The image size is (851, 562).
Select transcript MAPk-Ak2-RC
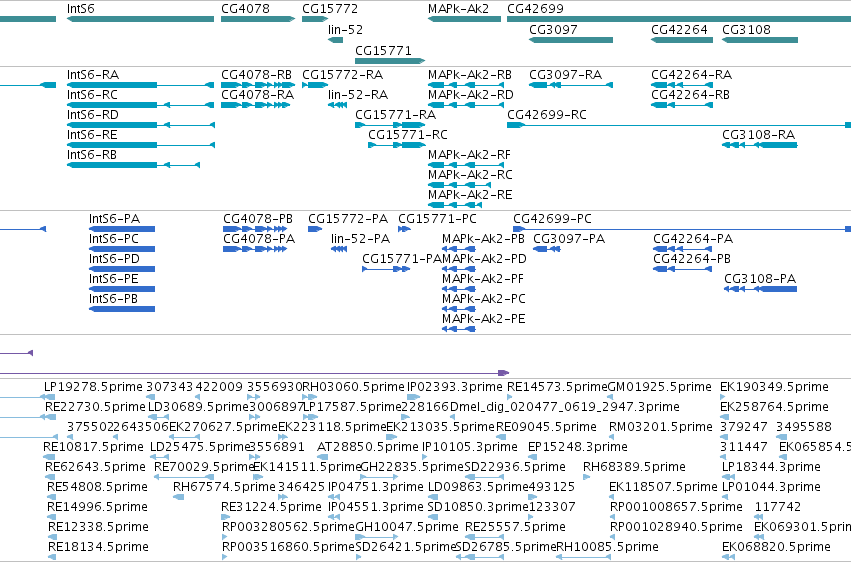pos(470,175)
